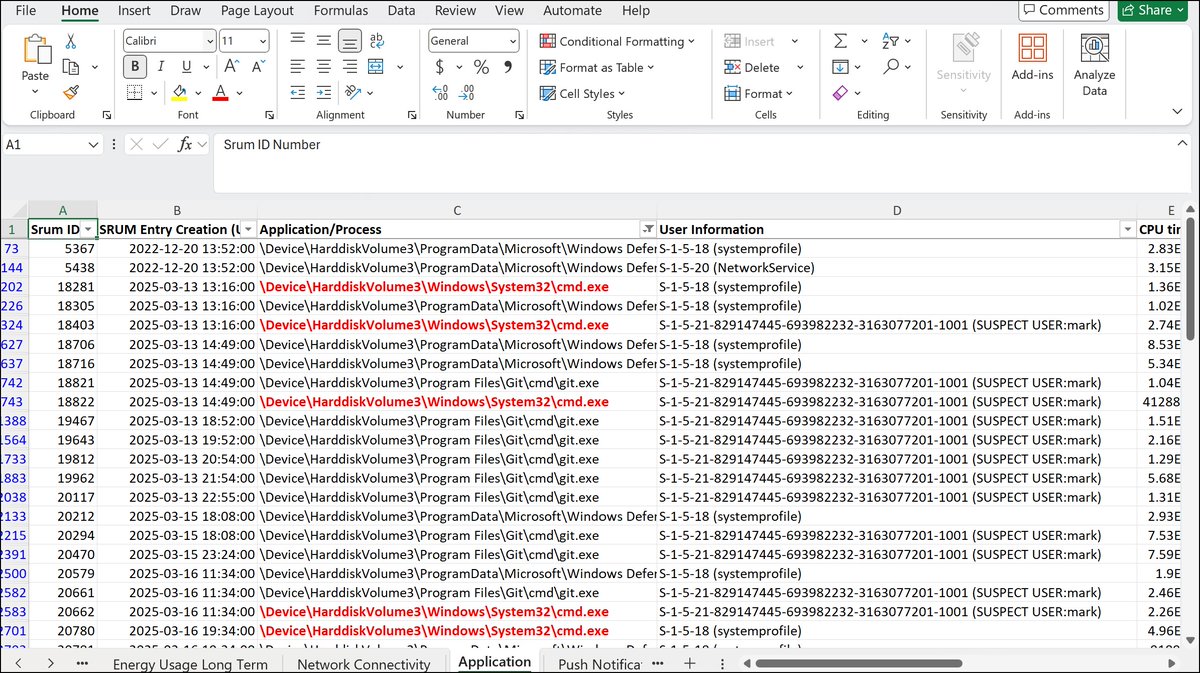Collapse the ribbon with the chevron

(x=1177, y=111)
